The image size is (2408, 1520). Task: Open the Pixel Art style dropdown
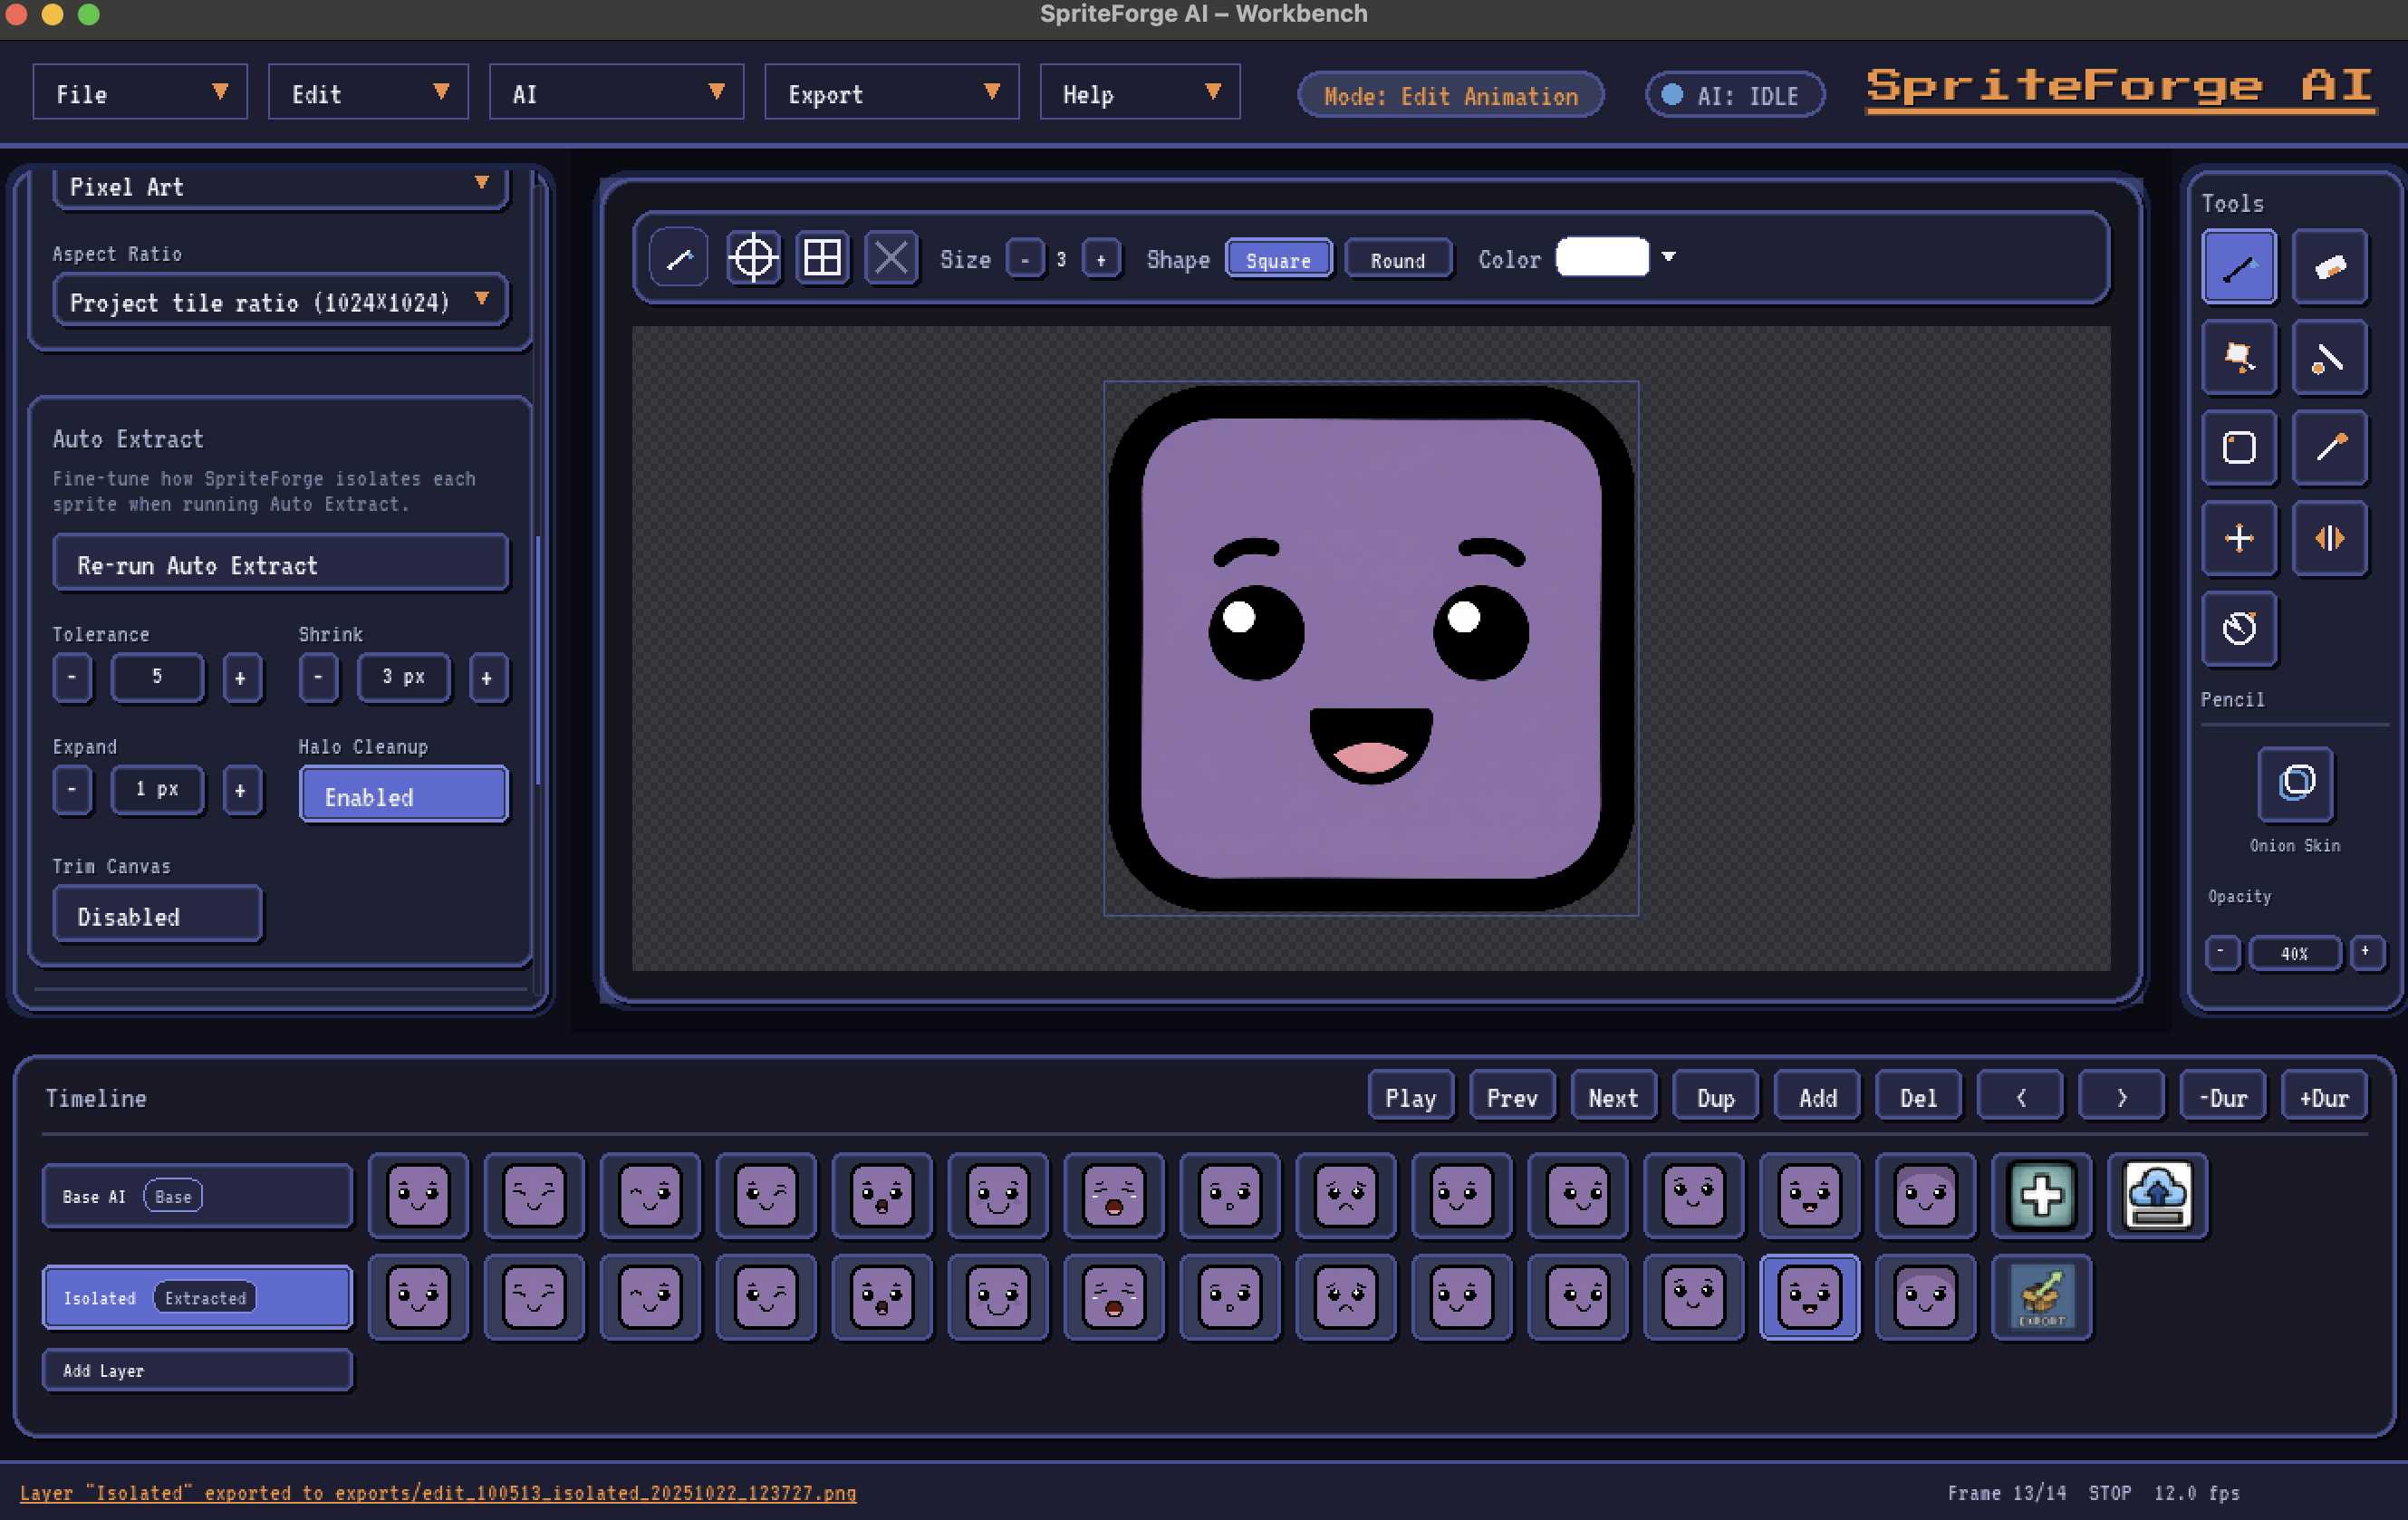[x=280, y=187]
